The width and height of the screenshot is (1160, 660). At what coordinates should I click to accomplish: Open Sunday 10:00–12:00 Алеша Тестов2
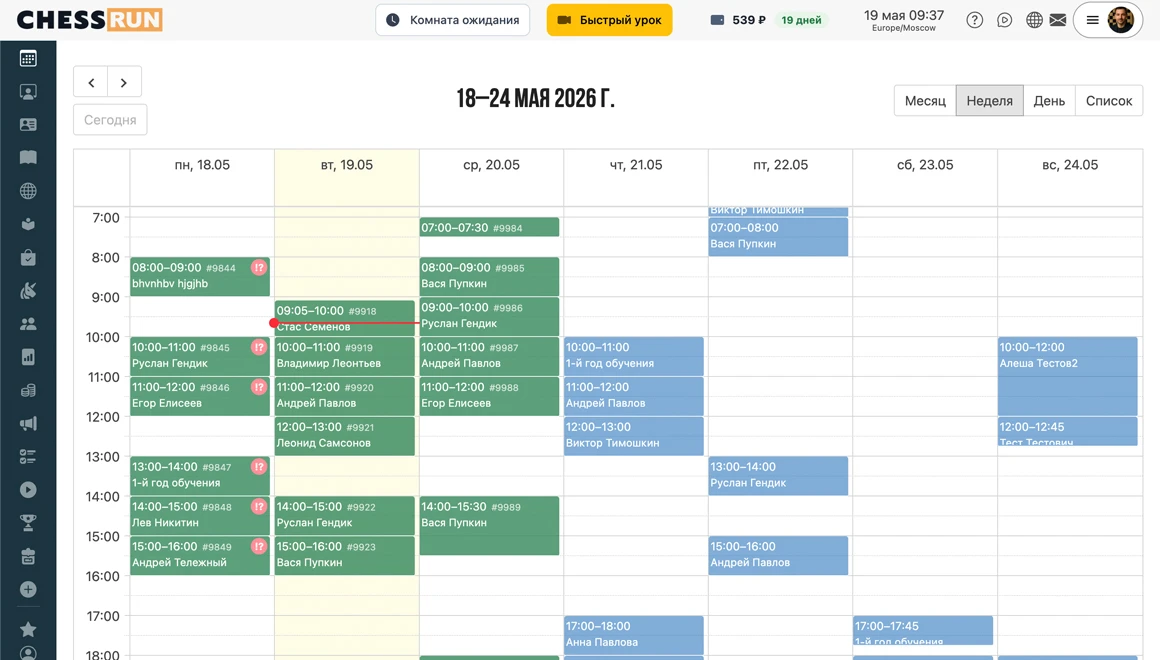click(1068, 376)
